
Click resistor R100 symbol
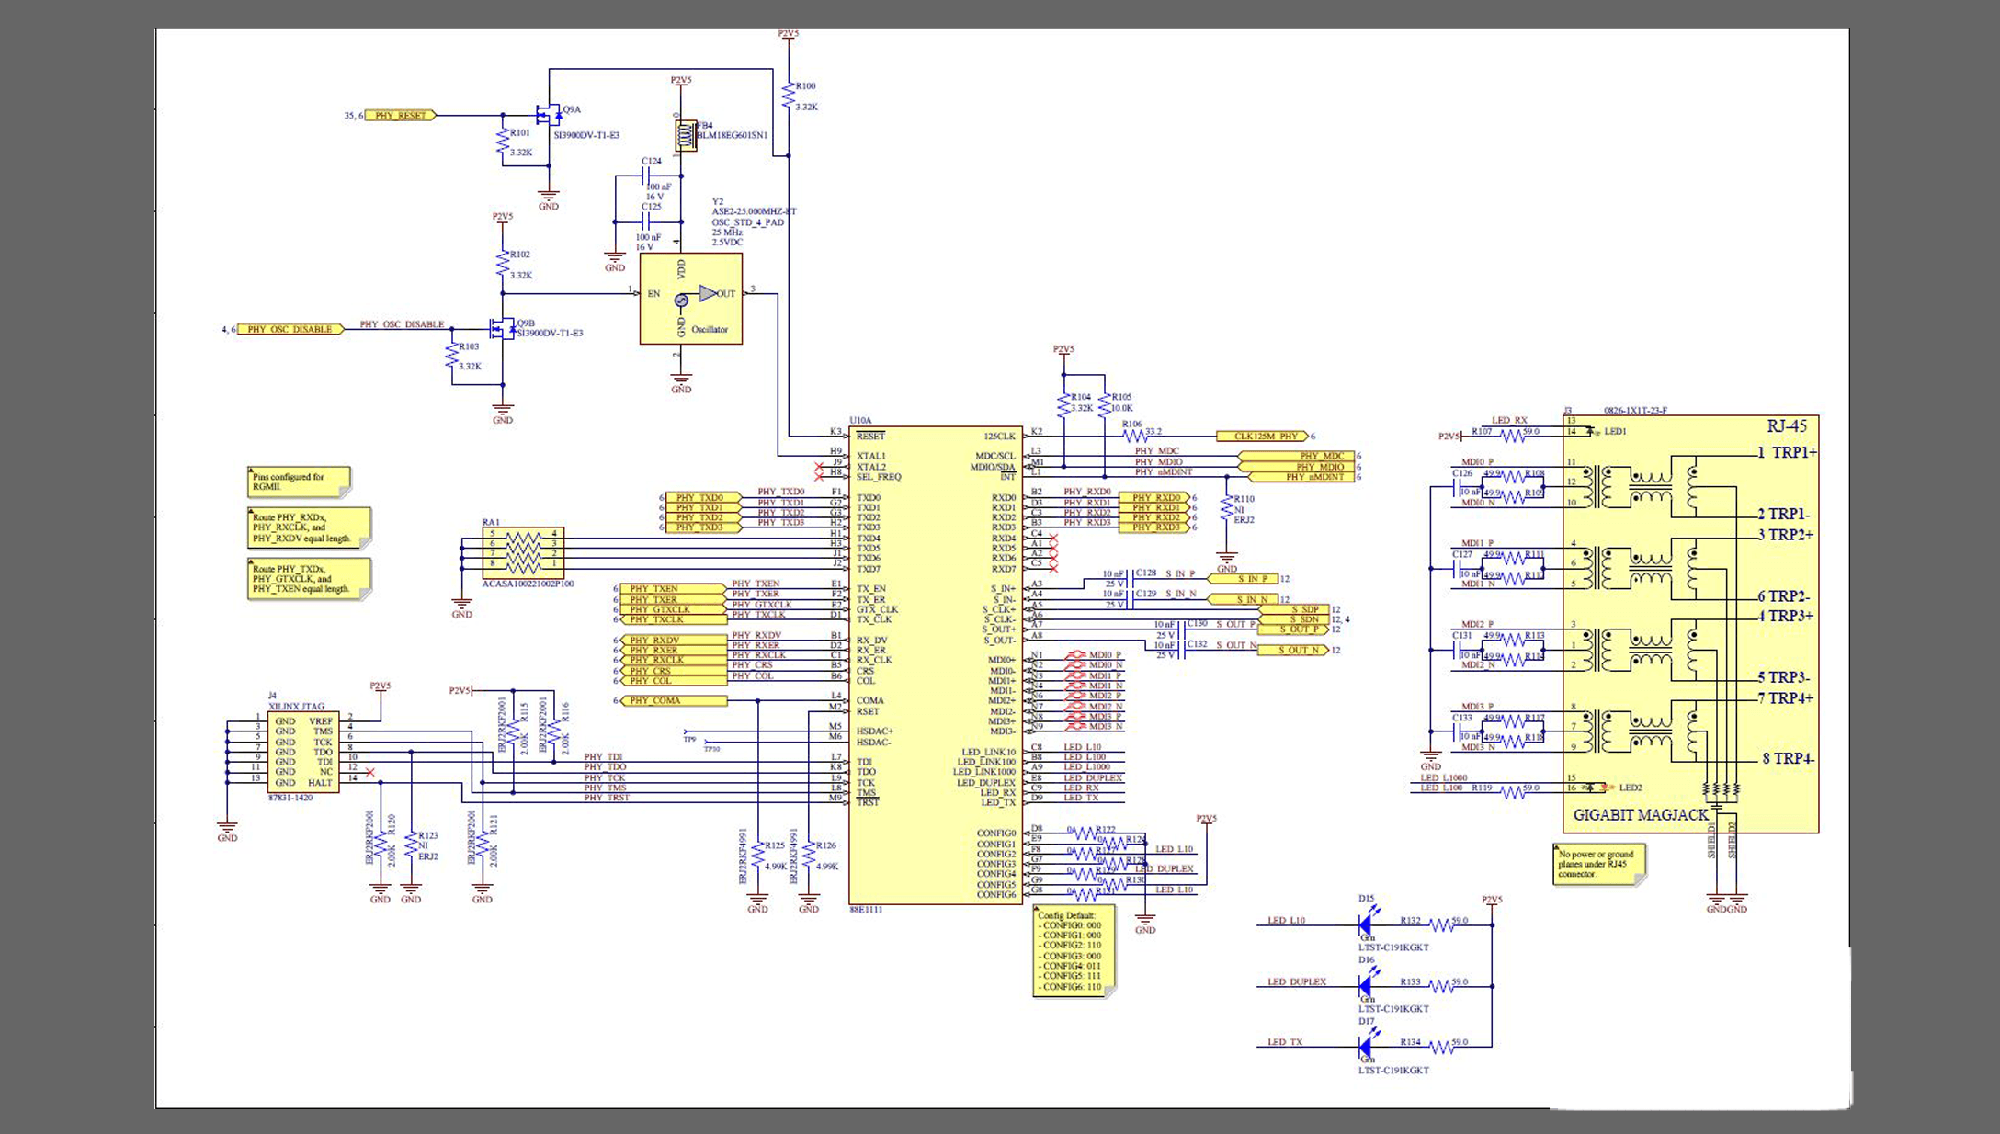coord(789,96)
